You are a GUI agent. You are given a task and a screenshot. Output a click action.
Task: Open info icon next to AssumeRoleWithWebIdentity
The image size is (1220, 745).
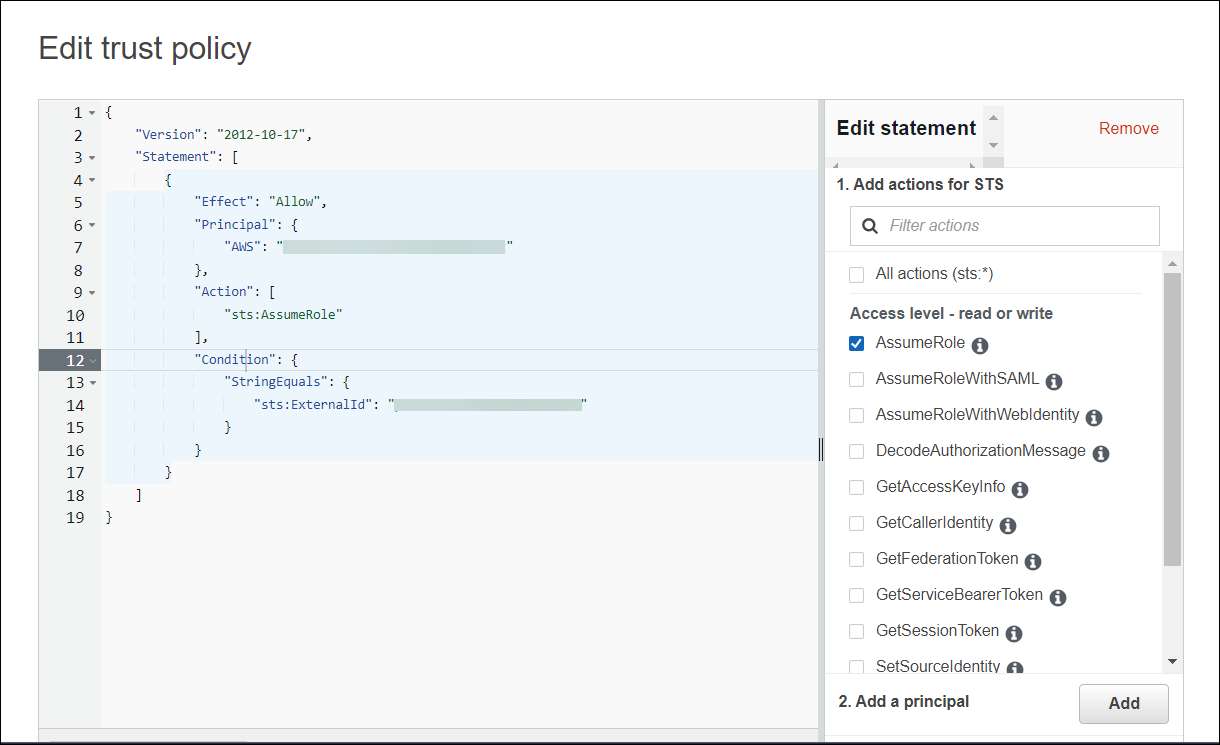[1094, 417]
